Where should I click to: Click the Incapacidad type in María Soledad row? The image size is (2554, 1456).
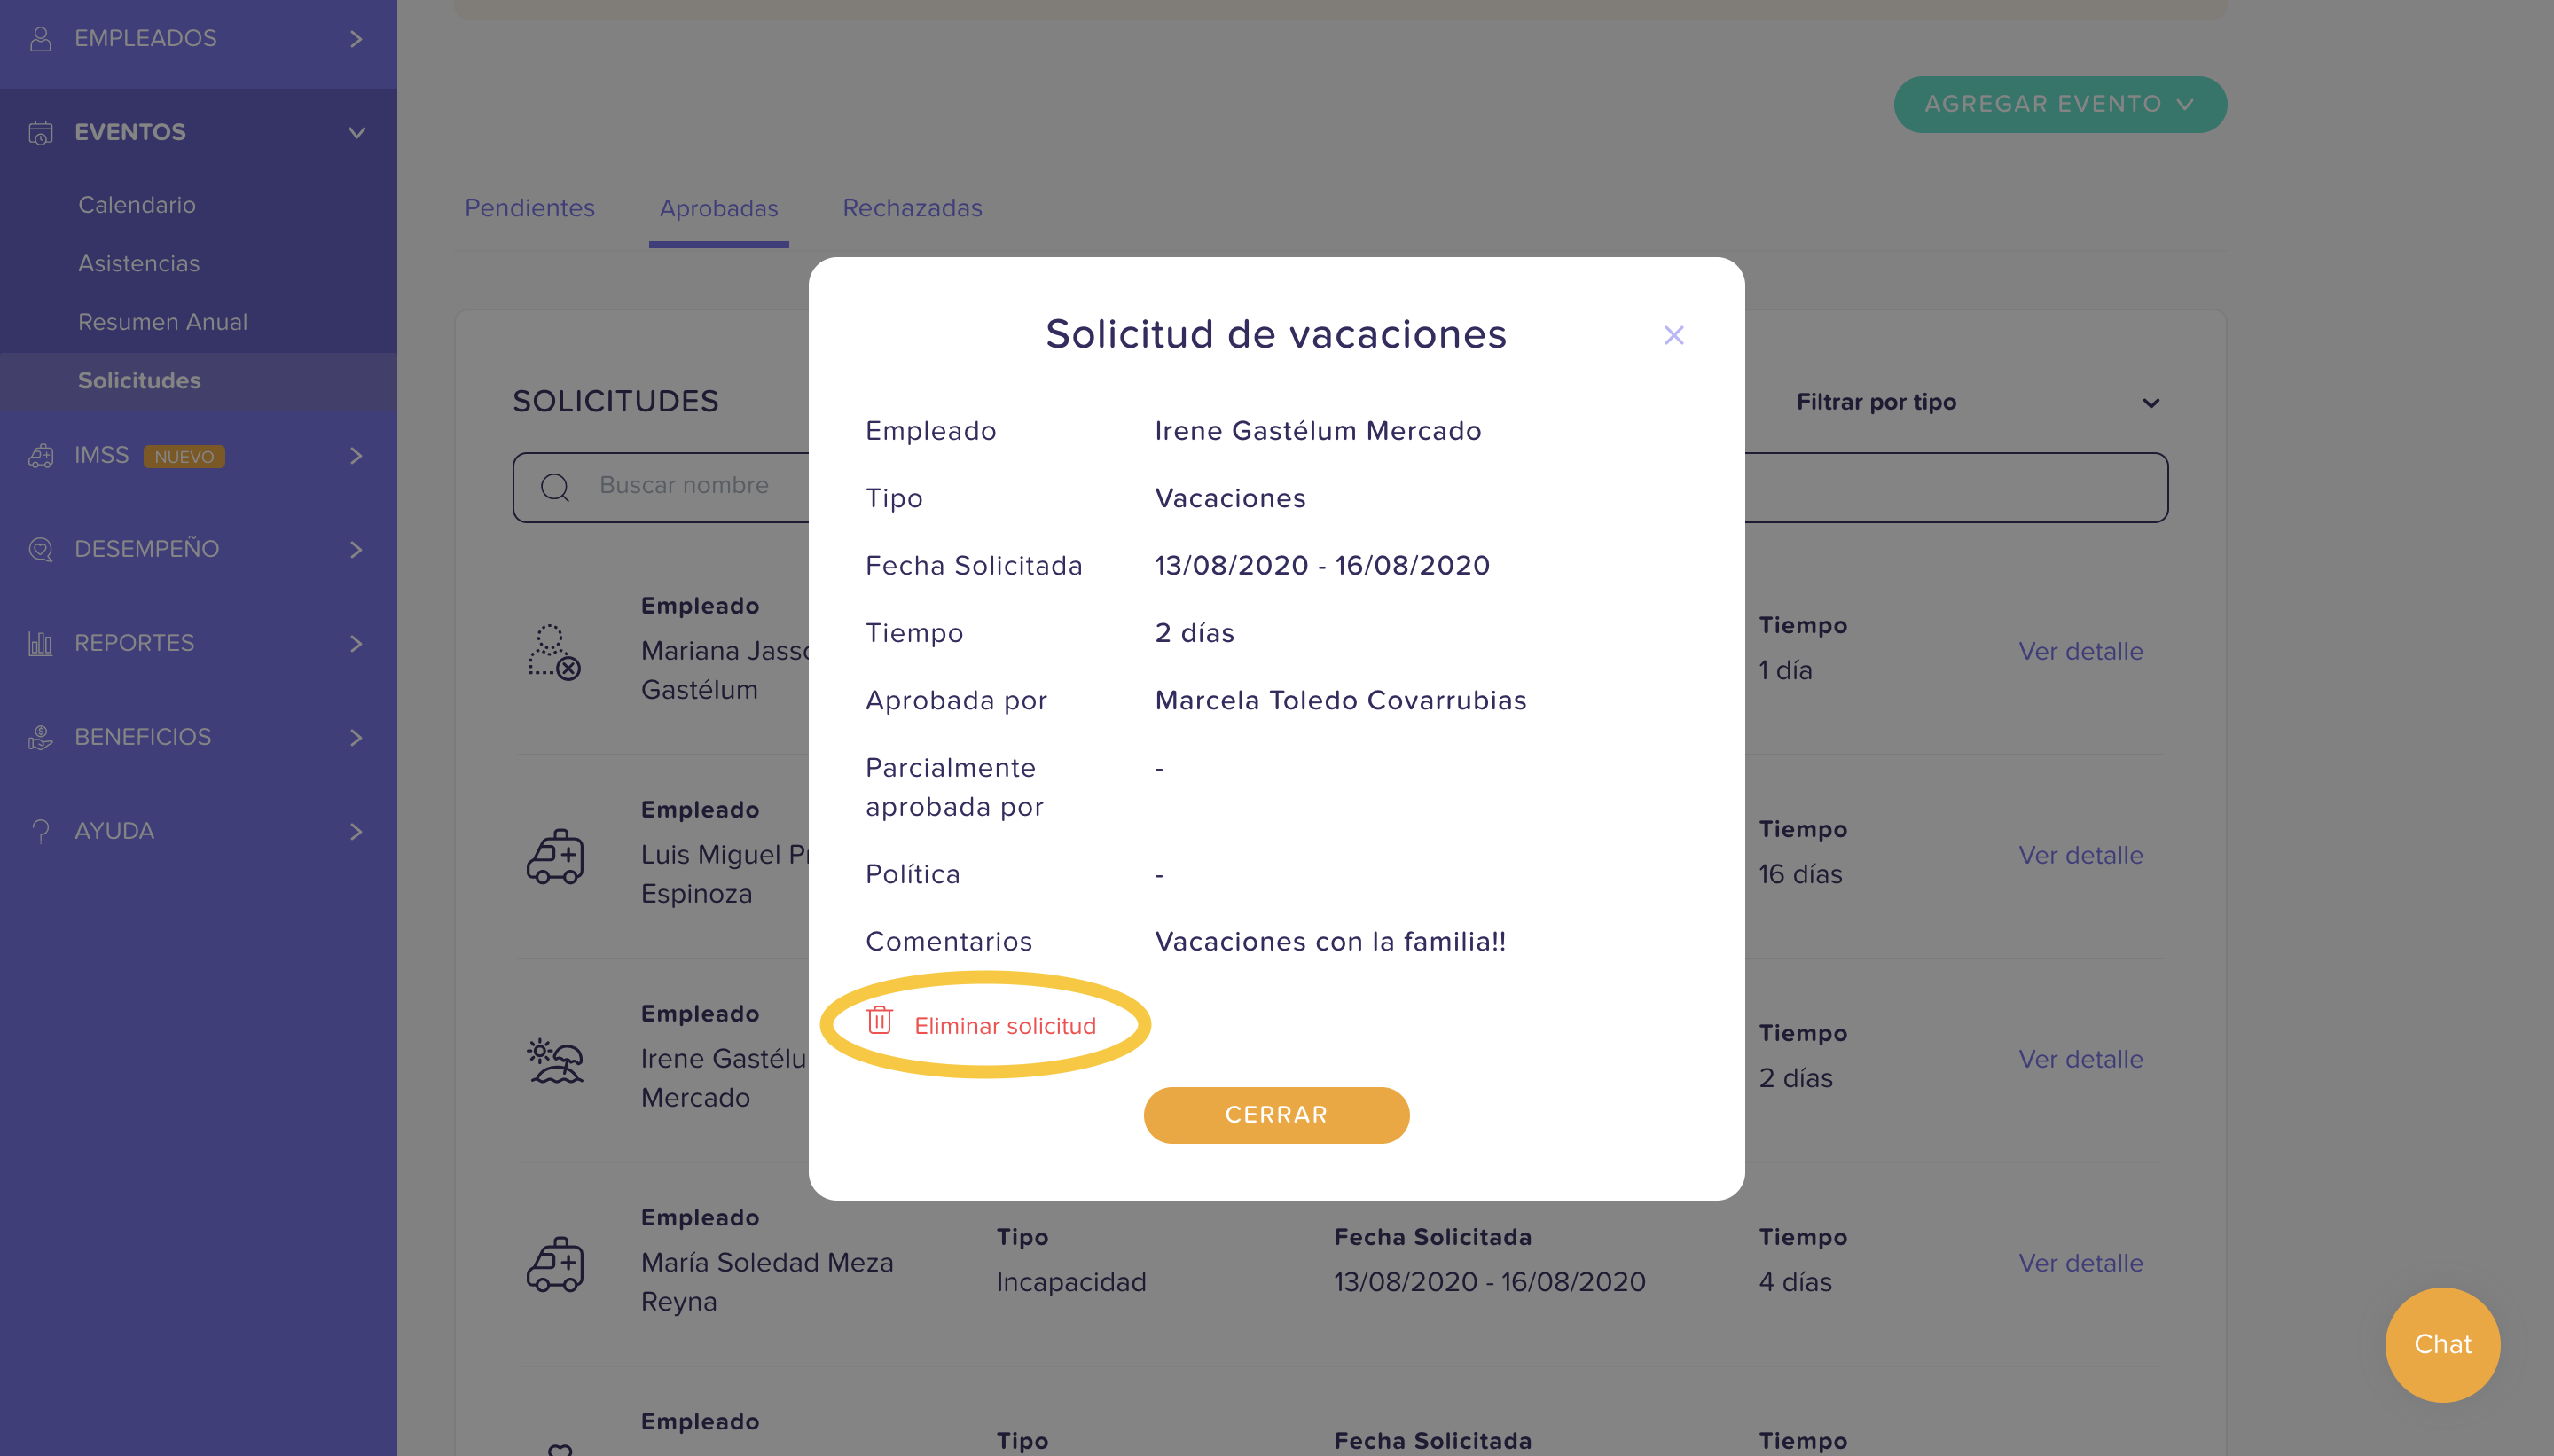(x=1071, y=1283)
